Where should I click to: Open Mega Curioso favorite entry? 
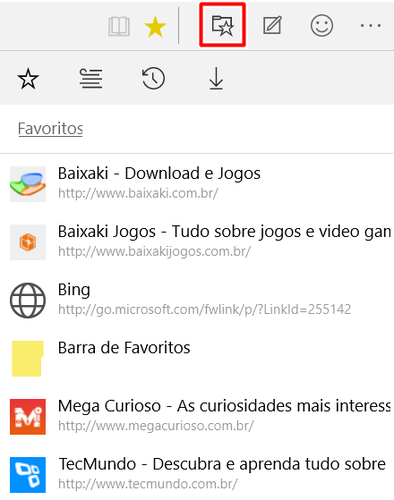coord(197,416)
